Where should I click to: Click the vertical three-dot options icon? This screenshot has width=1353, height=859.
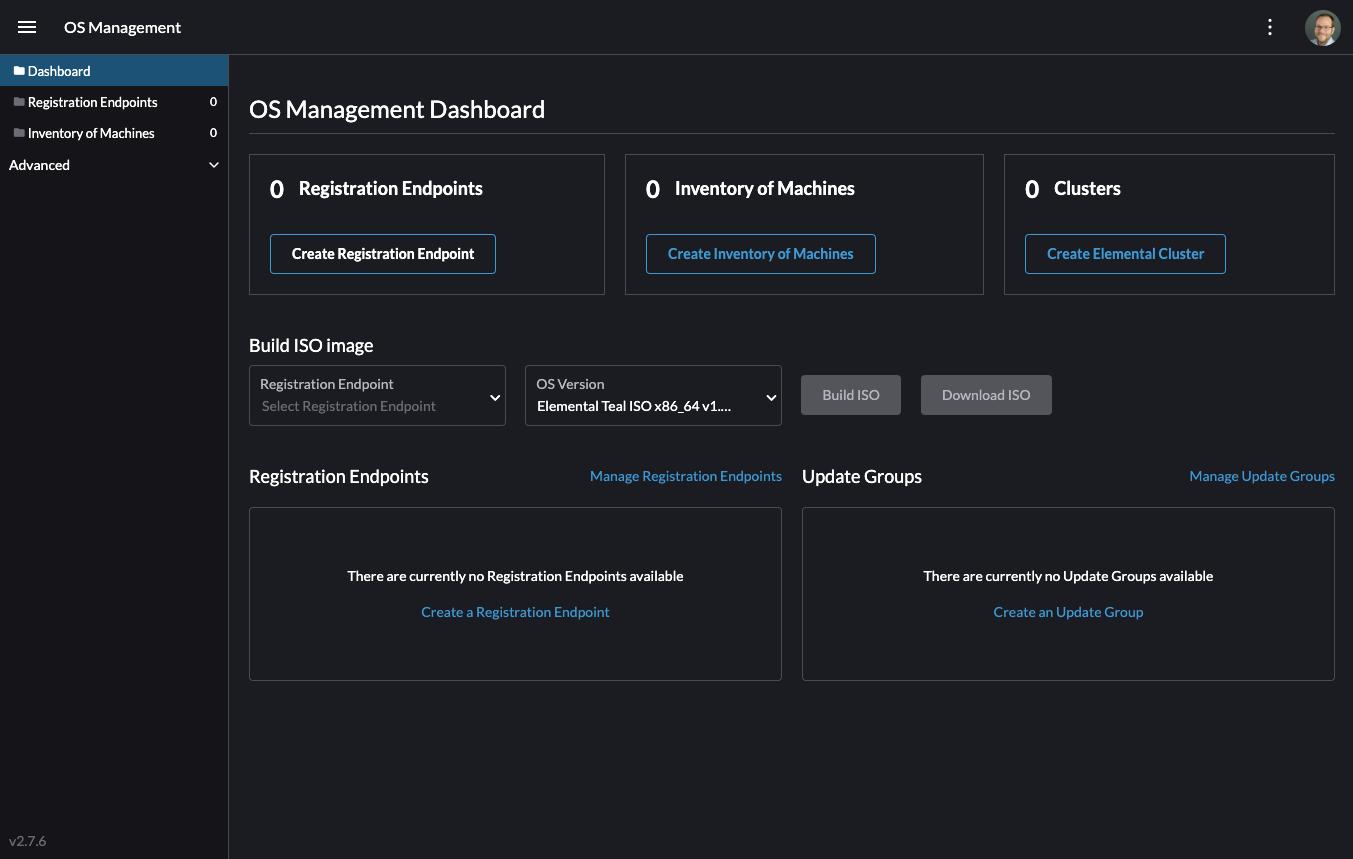pos(1270,27)
